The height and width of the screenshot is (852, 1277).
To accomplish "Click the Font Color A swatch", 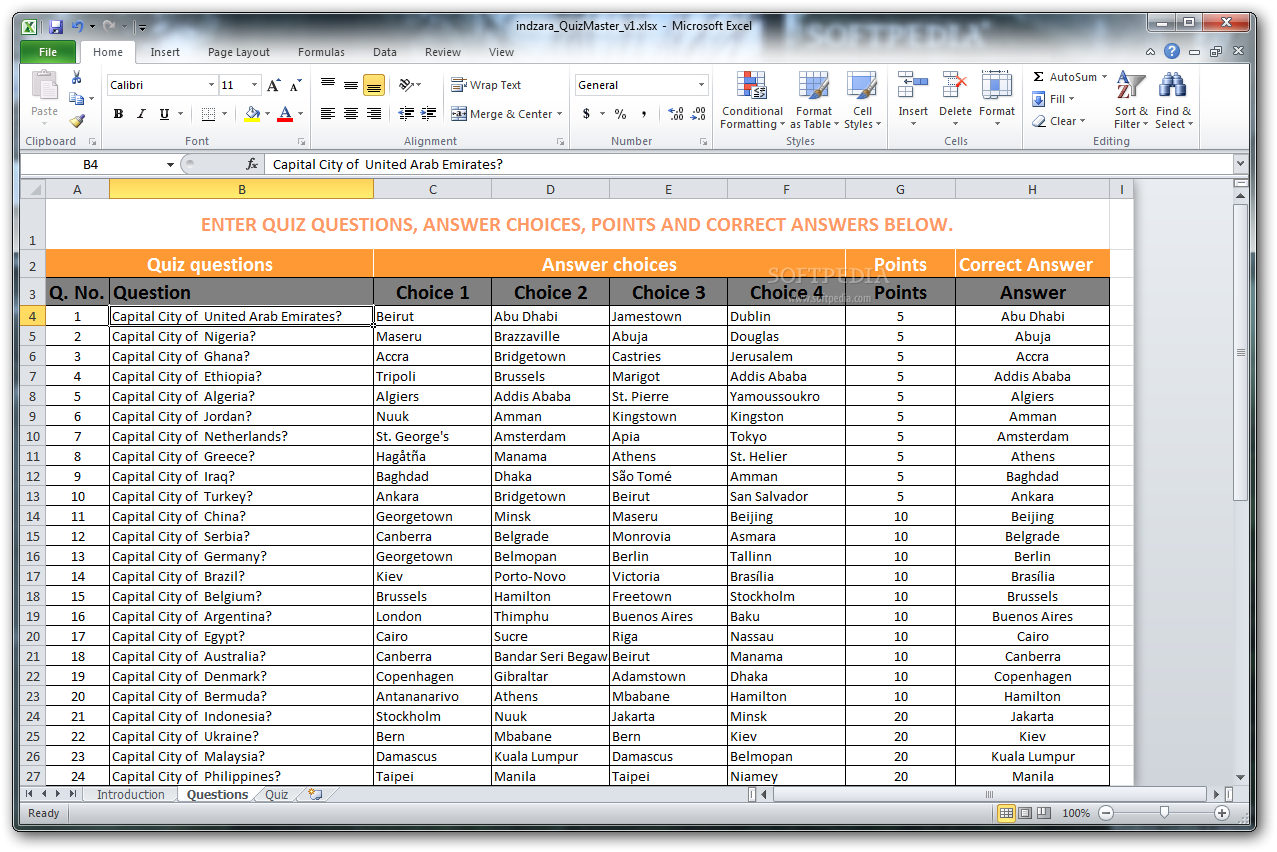I will pos(285,114).
